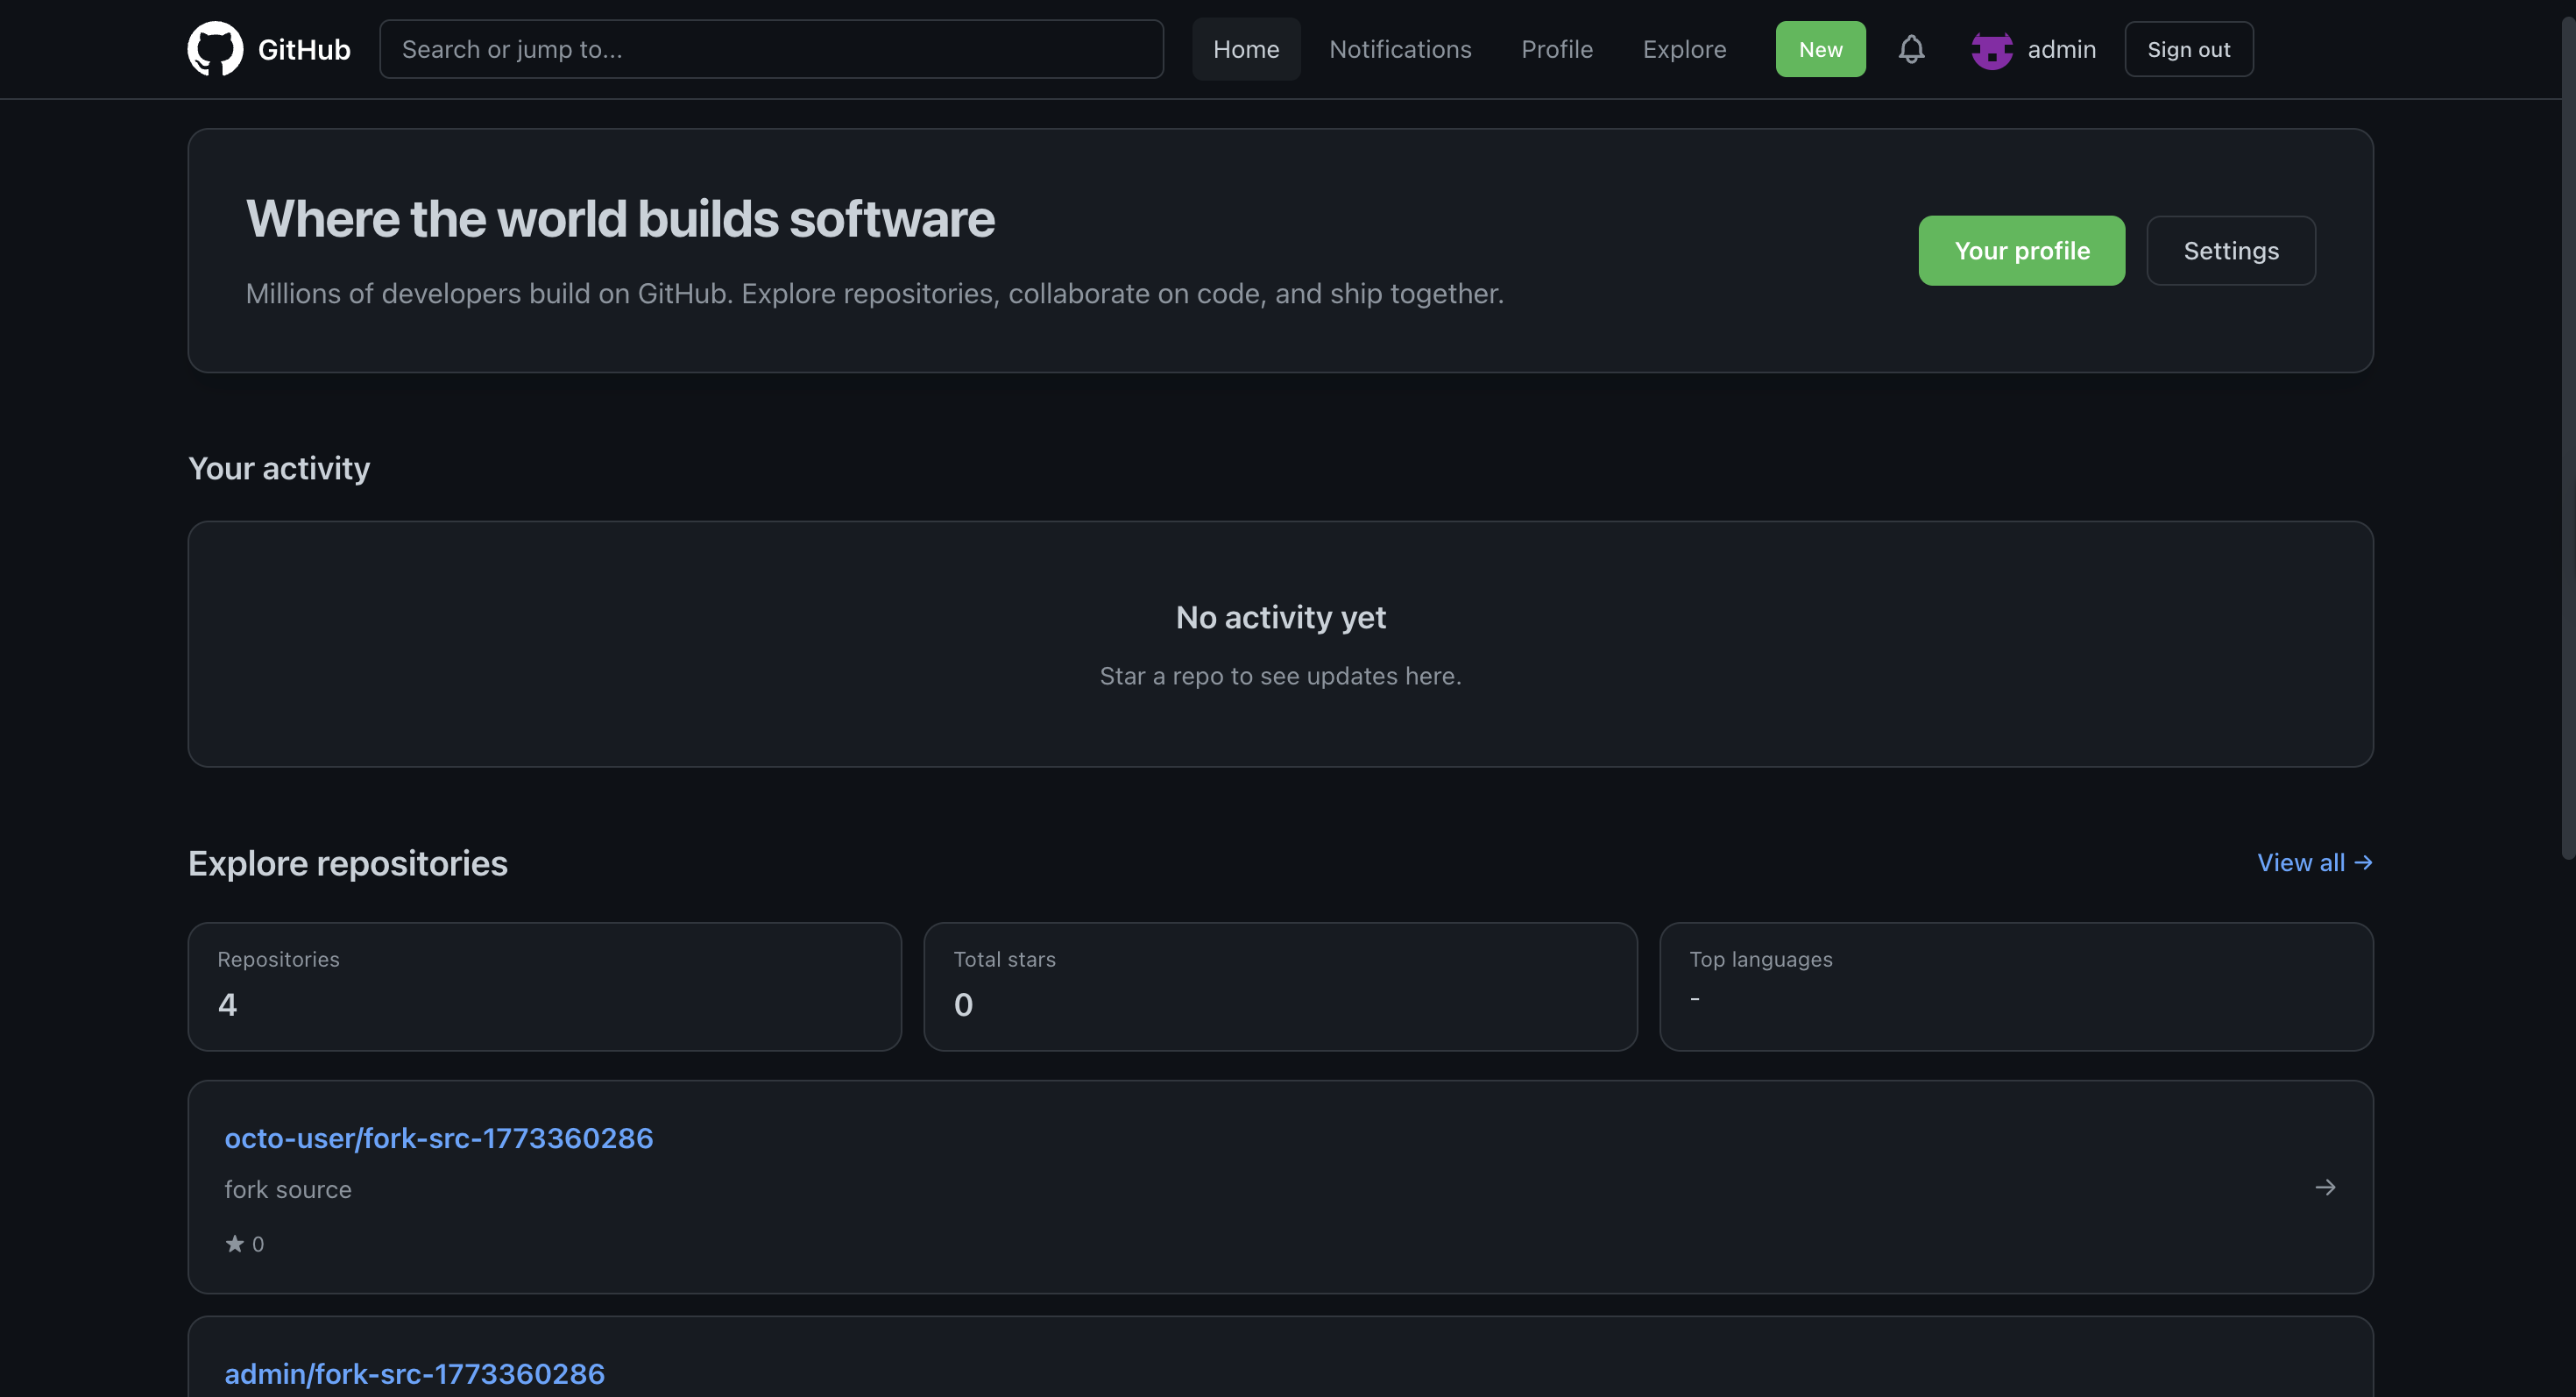Click the Sign out button
This screenshot has width=2576, height=1397.
click(2188, 49)
